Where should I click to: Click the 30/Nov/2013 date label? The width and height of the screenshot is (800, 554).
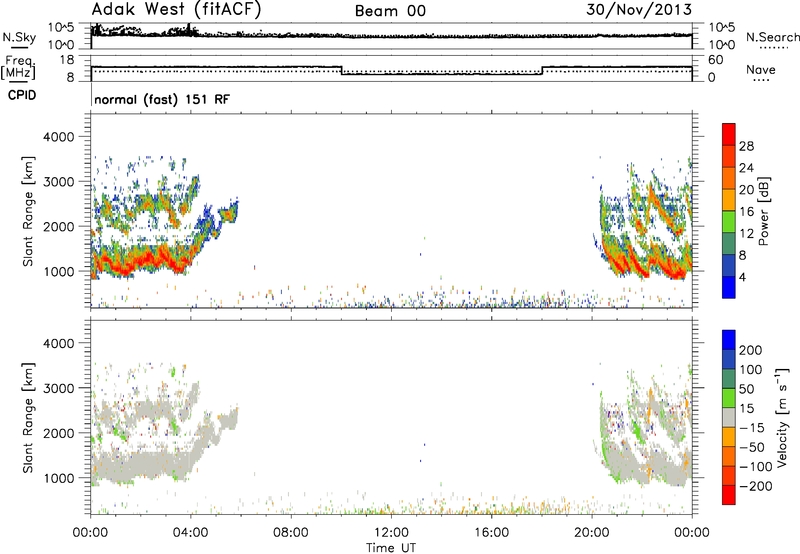pyautogui.click(x=639, y=10)
